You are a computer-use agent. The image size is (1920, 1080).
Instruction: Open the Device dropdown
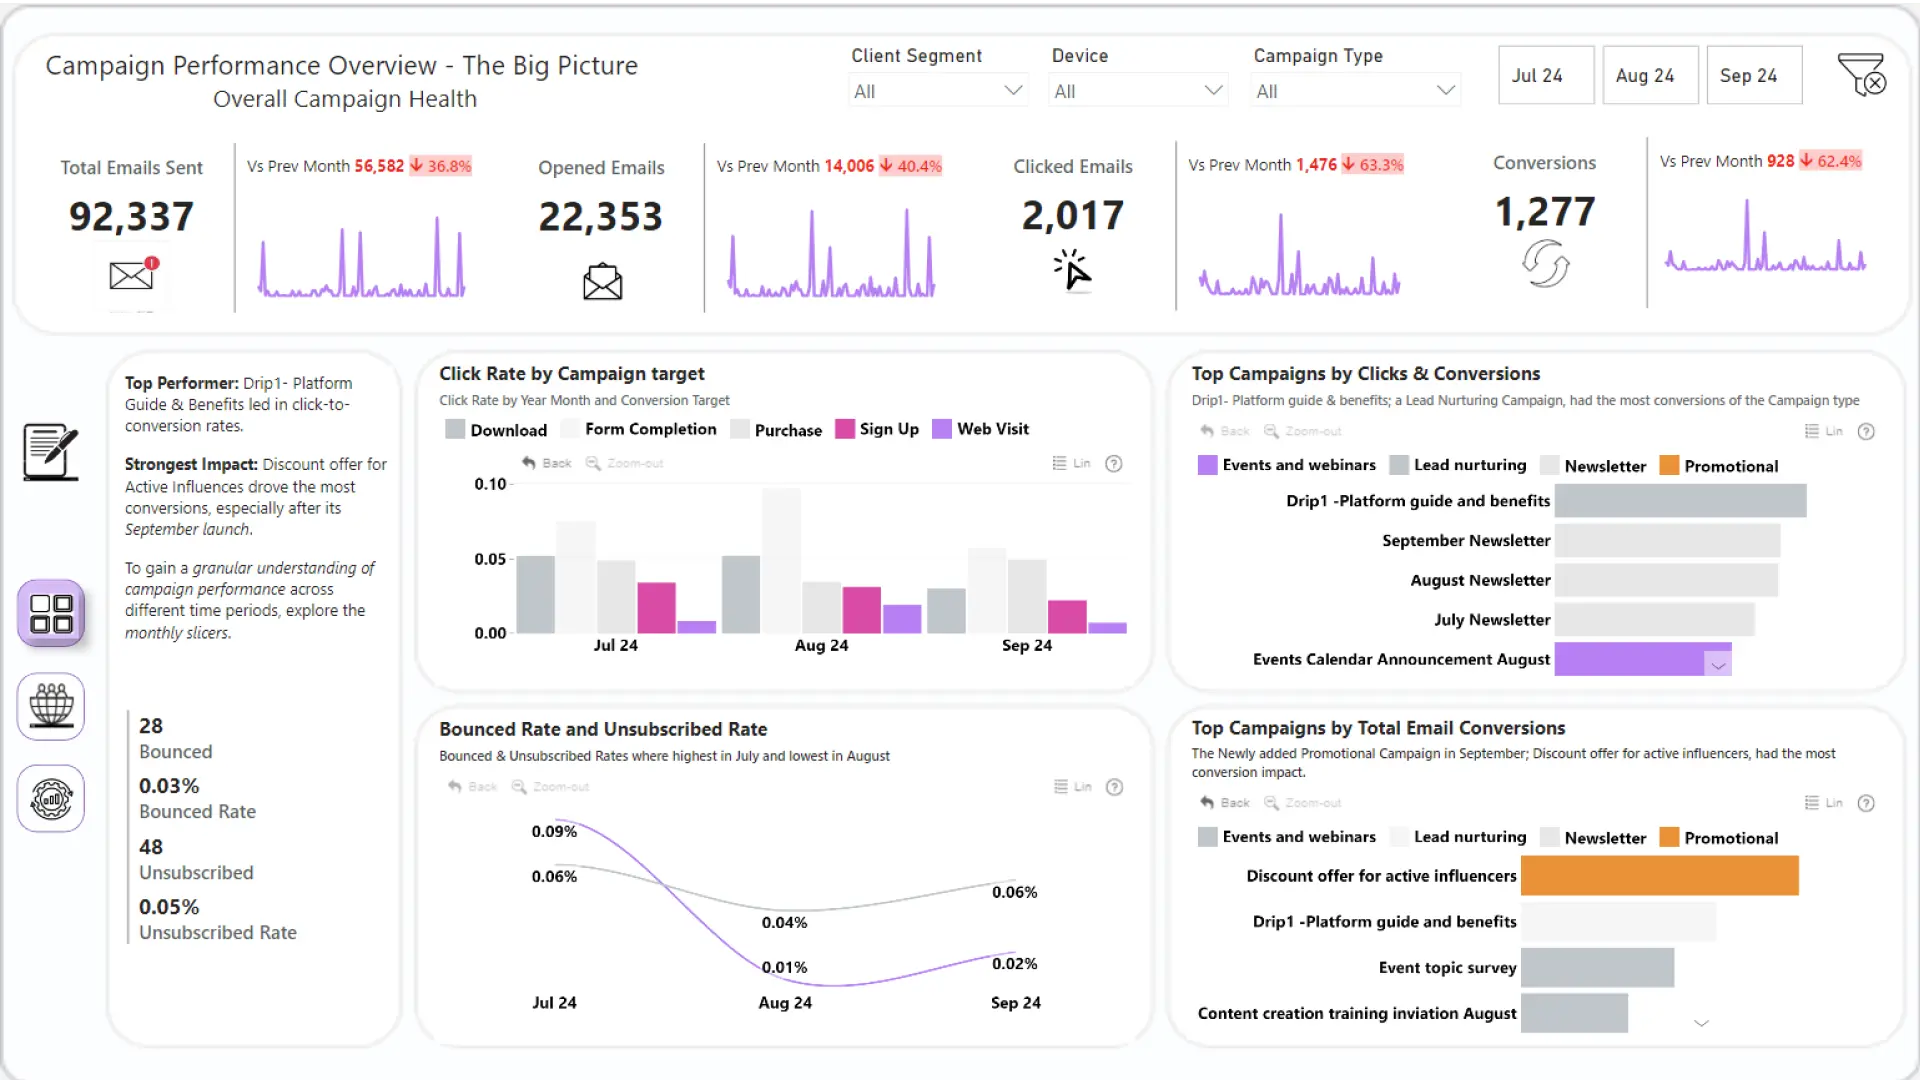coord(1138,91)
